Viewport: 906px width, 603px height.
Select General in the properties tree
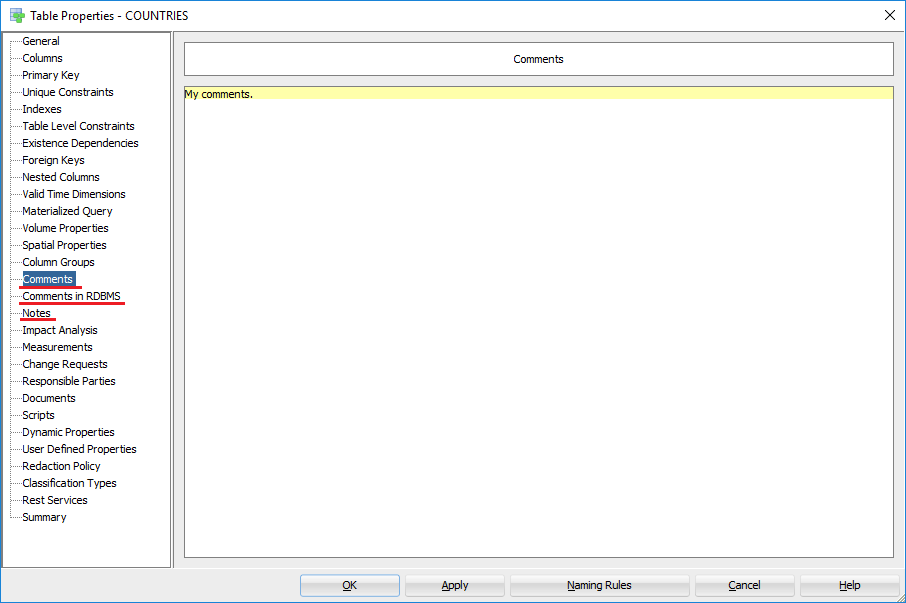tap(41, 41)
